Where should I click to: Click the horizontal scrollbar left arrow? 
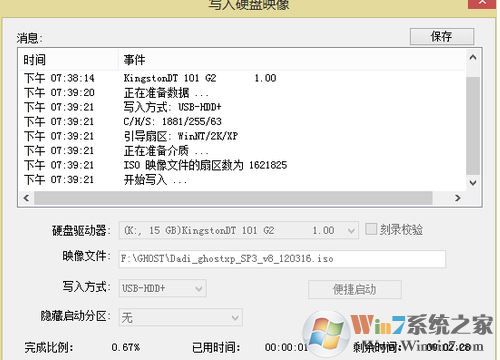click(x=26, y=198)
